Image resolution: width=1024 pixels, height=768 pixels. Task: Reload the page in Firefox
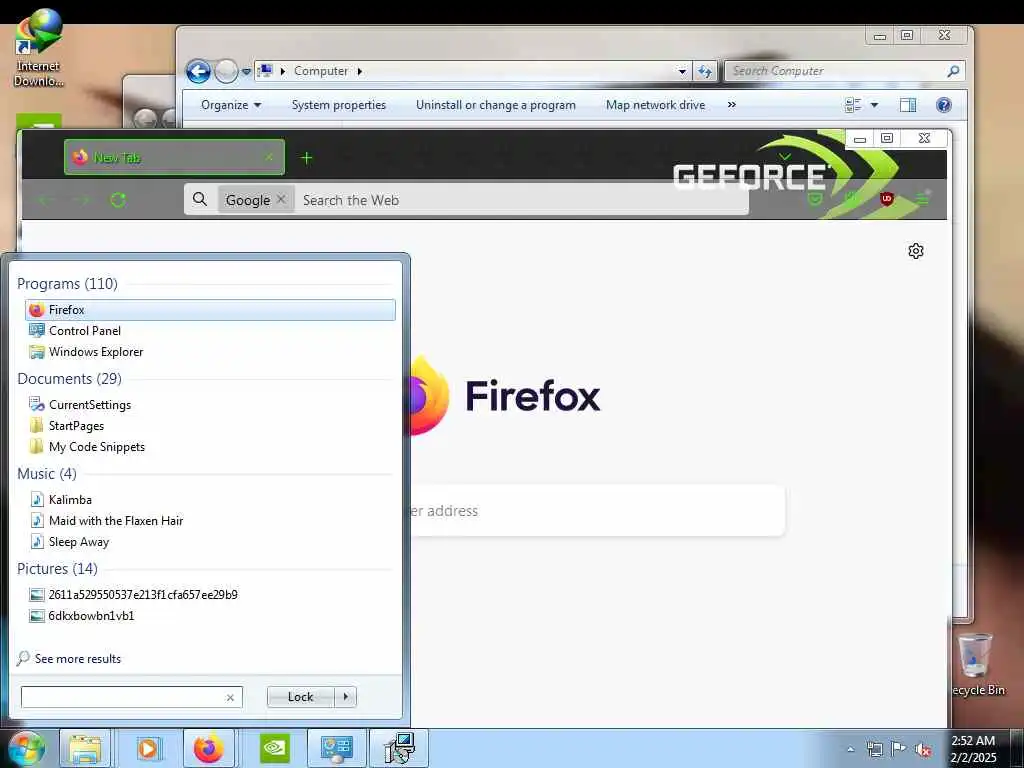tap(118, 200)
